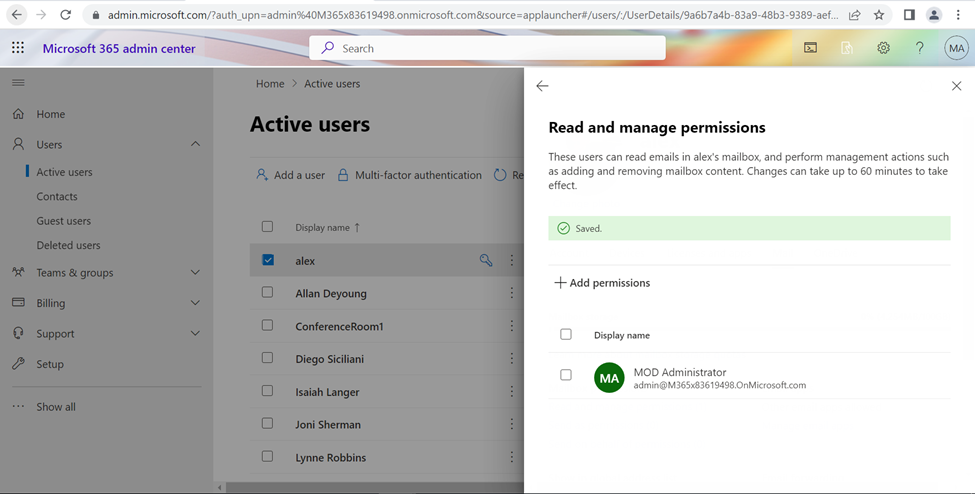The height and width of the screenshot is (494, 975).
Task: Open Cloud Shell icon in header
Action: (x=810, y=48)
